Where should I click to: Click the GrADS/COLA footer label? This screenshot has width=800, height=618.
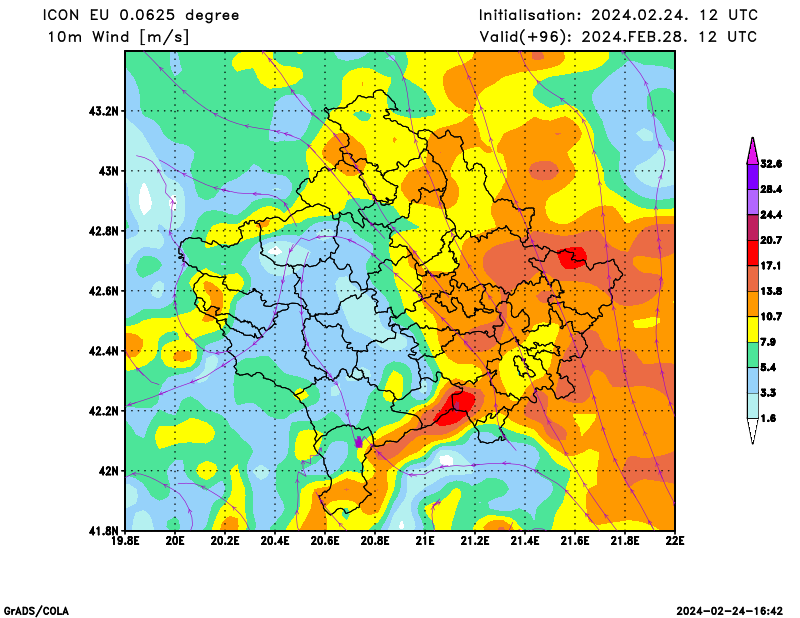pos(36,611)
